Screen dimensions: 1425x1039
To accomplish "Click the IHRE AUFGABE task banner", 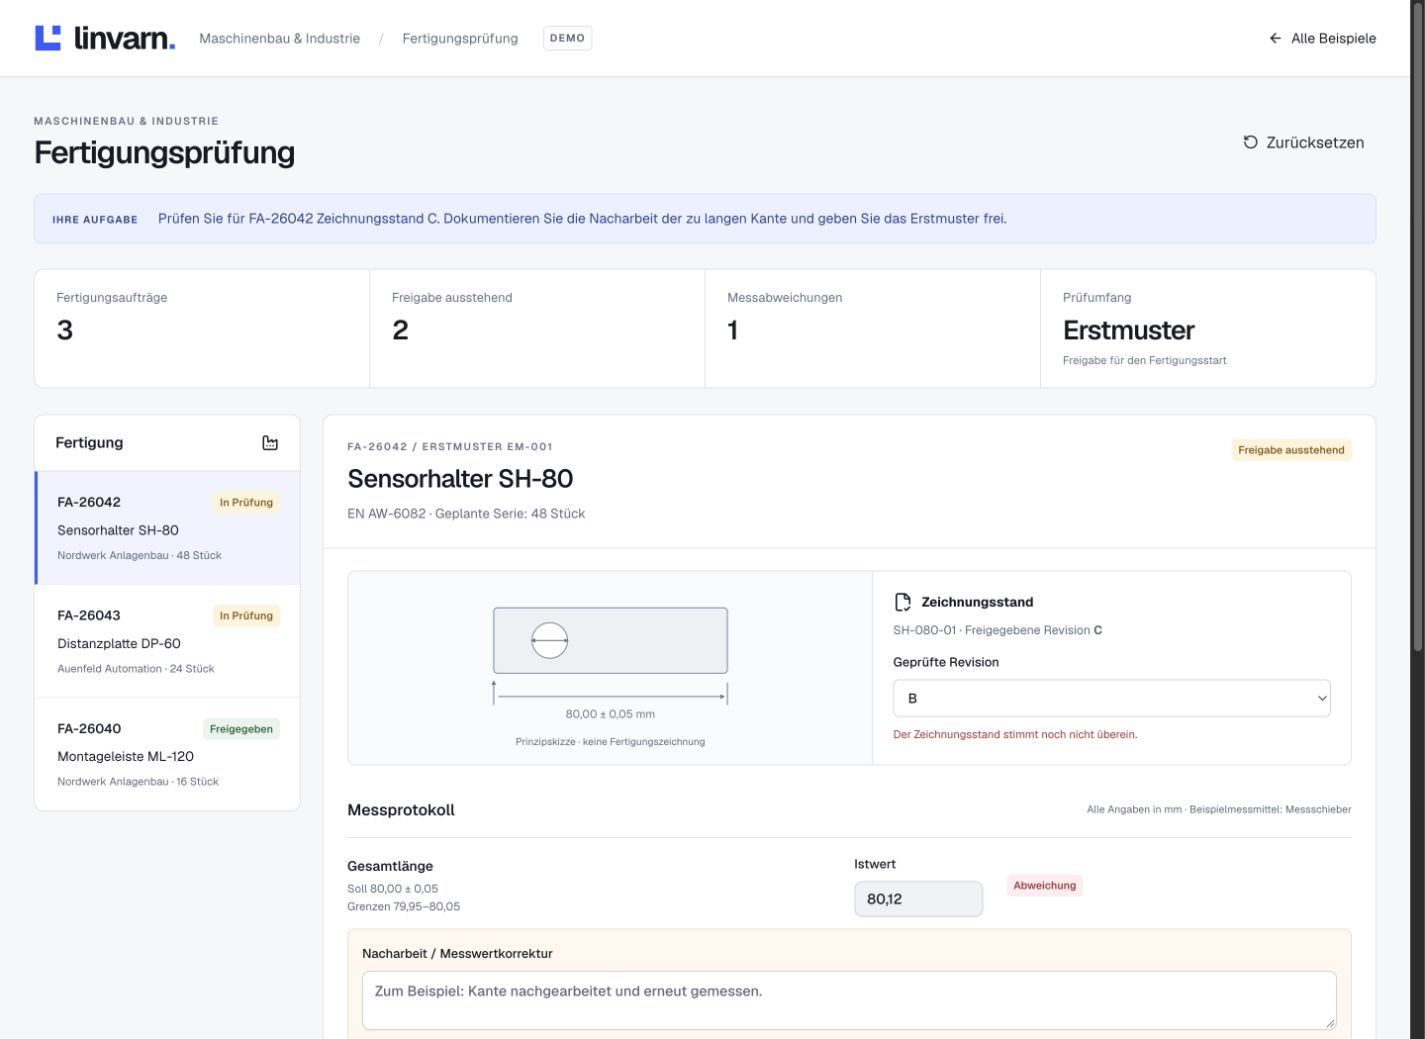I will (705, 219).
